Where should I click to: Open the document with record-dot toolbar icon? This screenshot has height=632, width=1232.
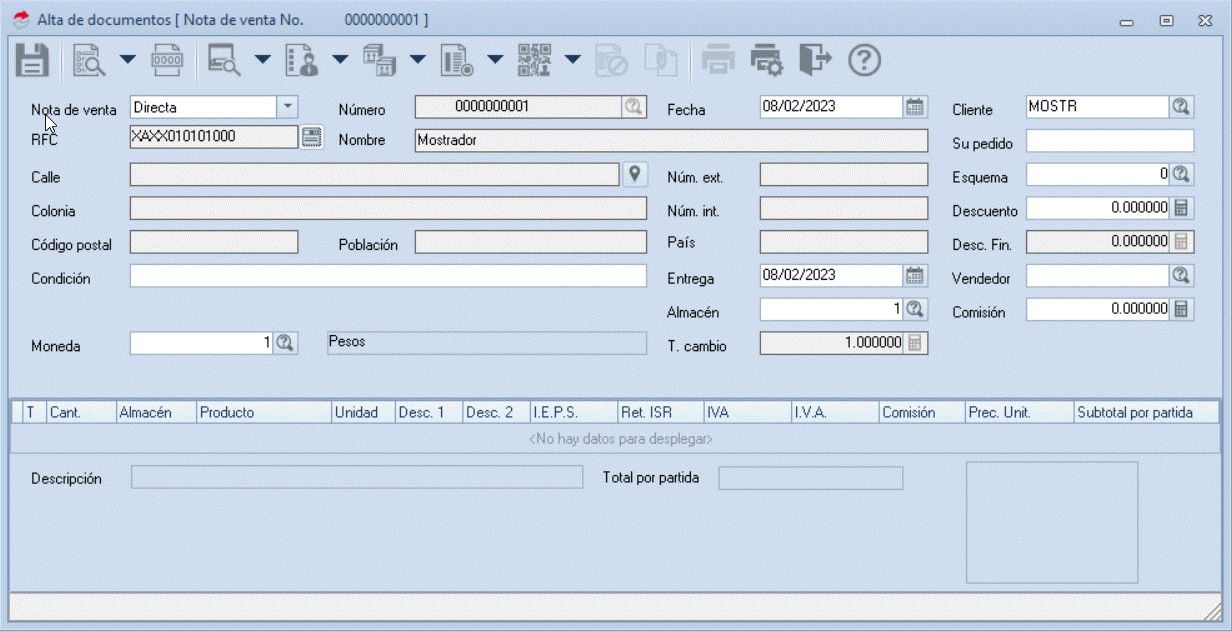point(457,60)
